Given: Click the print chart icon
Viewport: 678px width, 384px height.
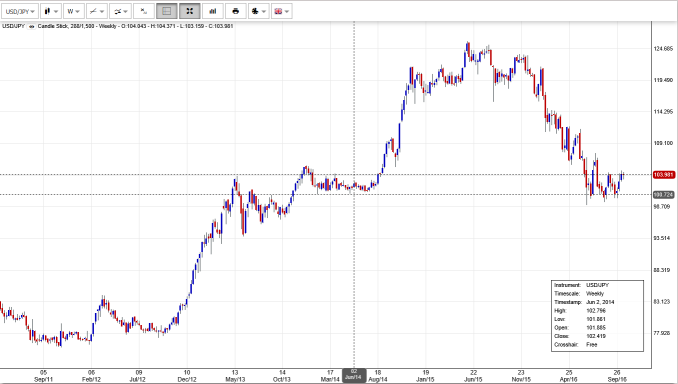Looking at the screenshot, I should [x=236, y=11].
